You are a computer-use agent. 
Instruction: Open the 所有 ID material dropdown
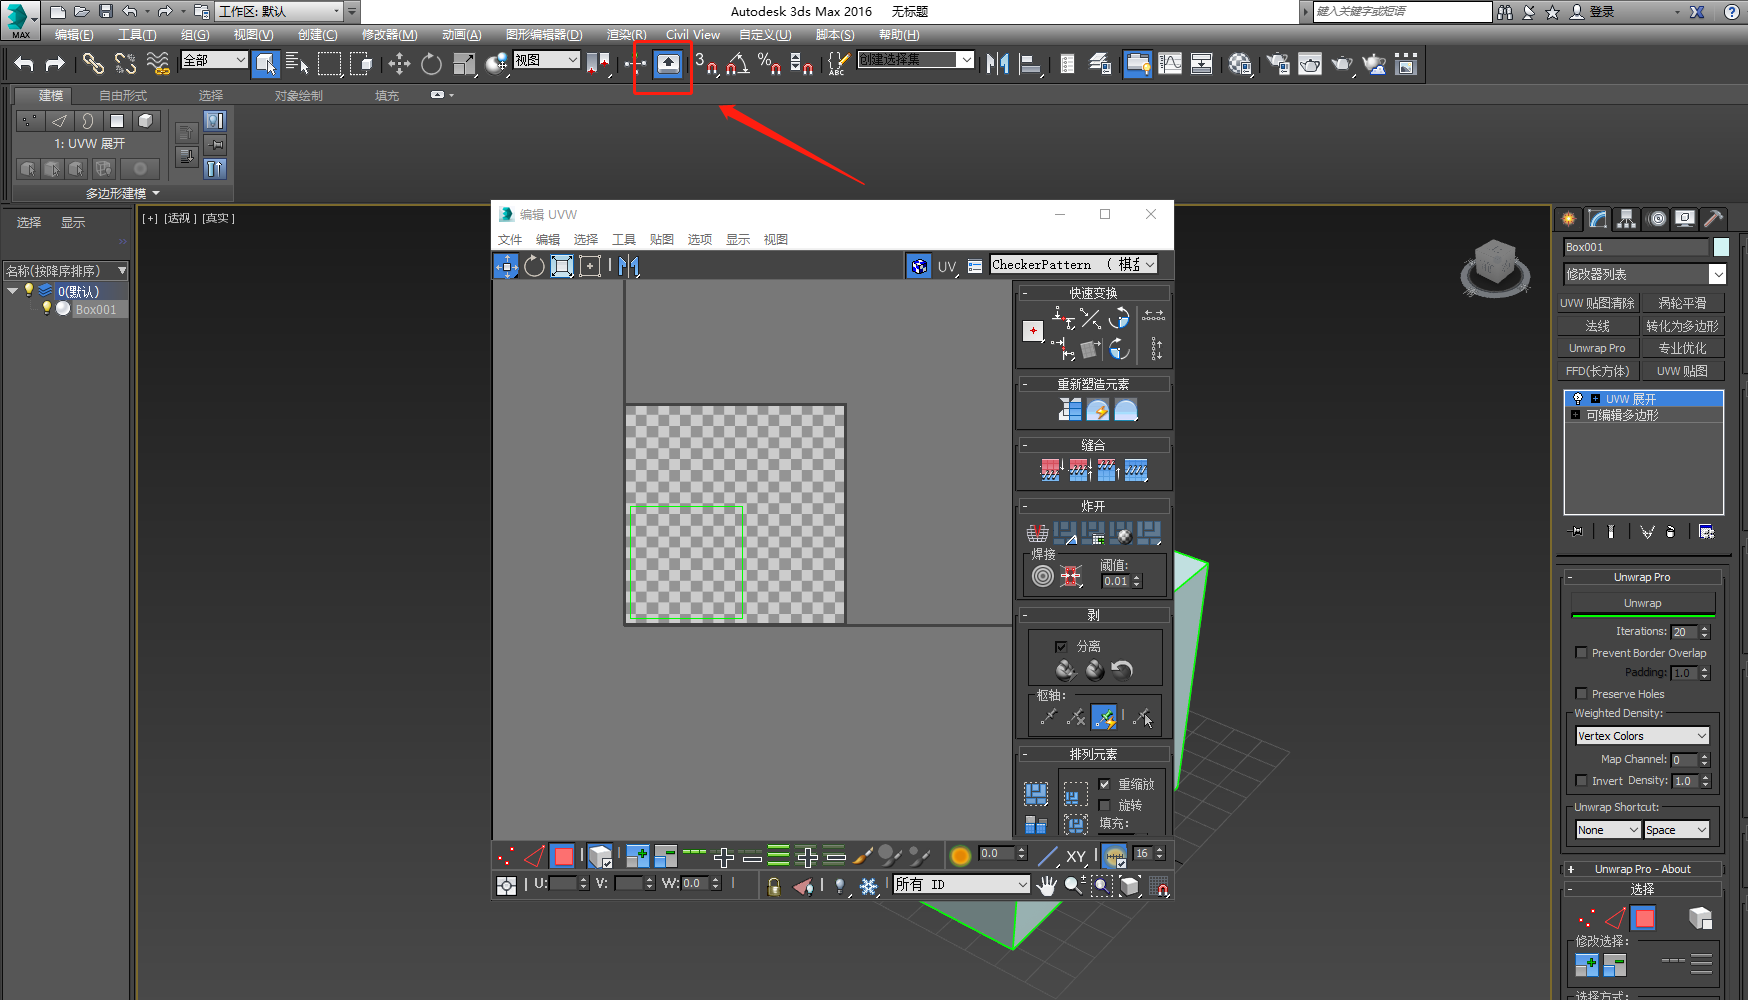tap(961, 884)
